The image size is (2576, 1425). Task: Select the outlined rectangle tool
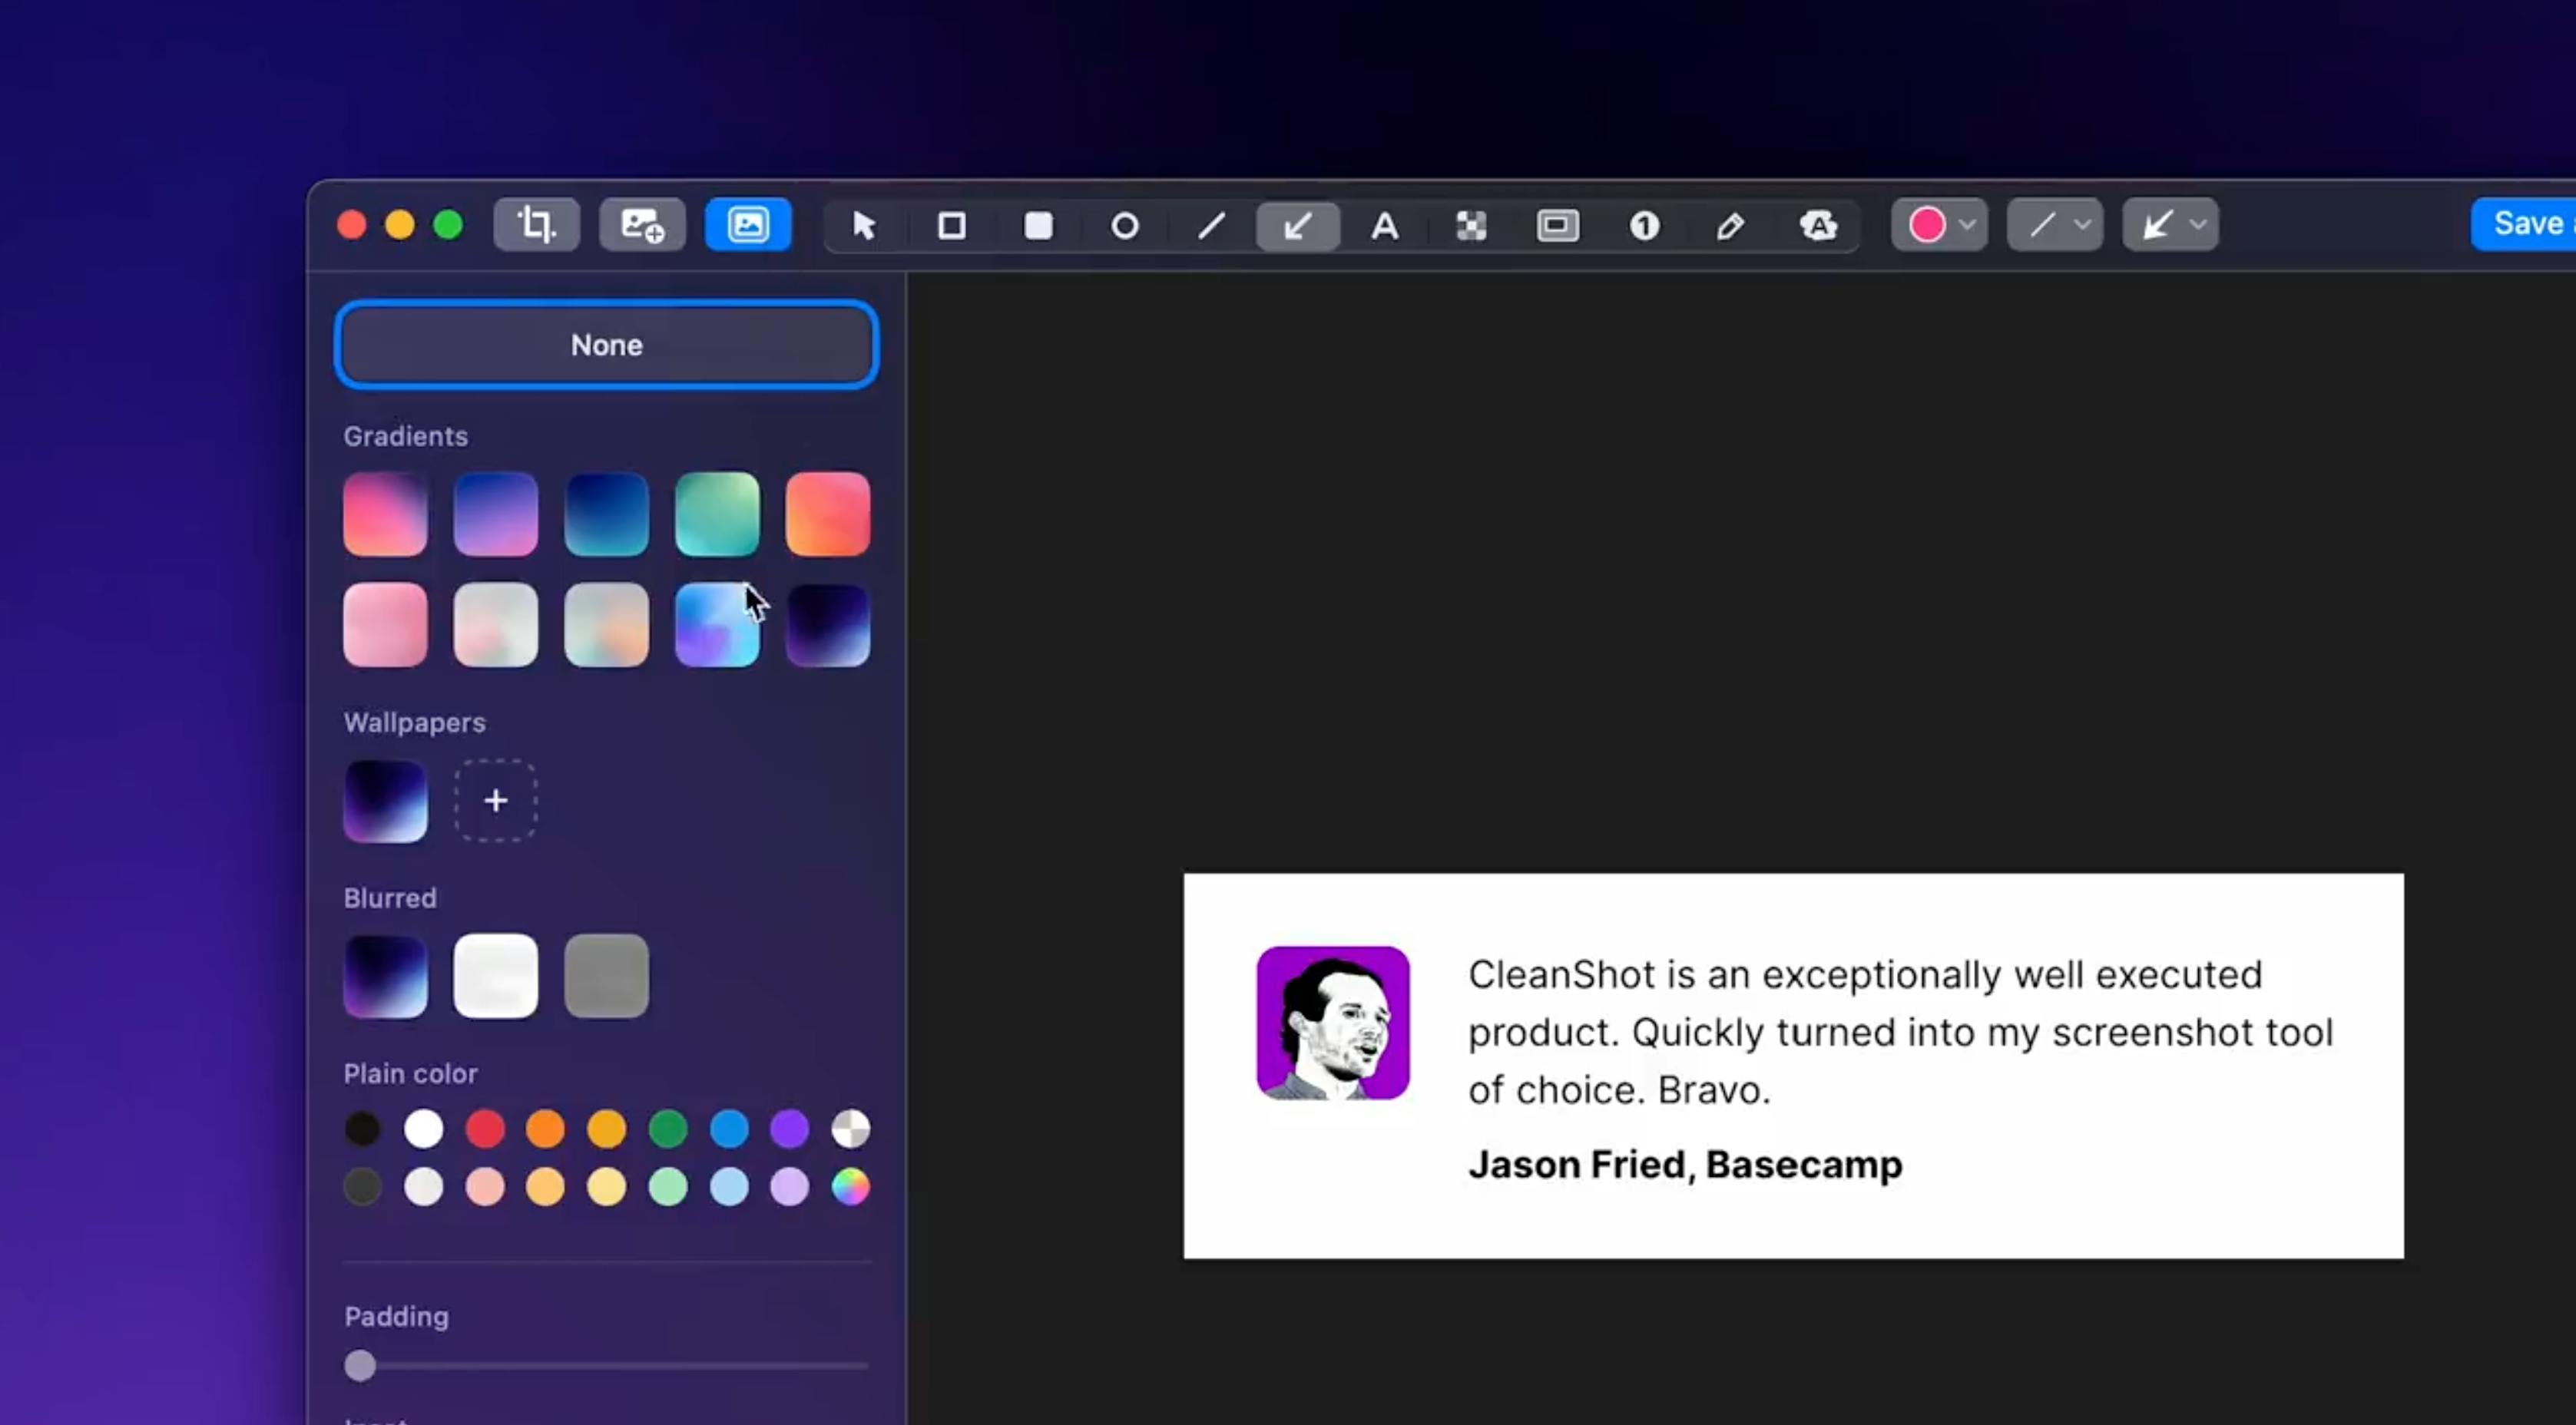click(952, 226)
